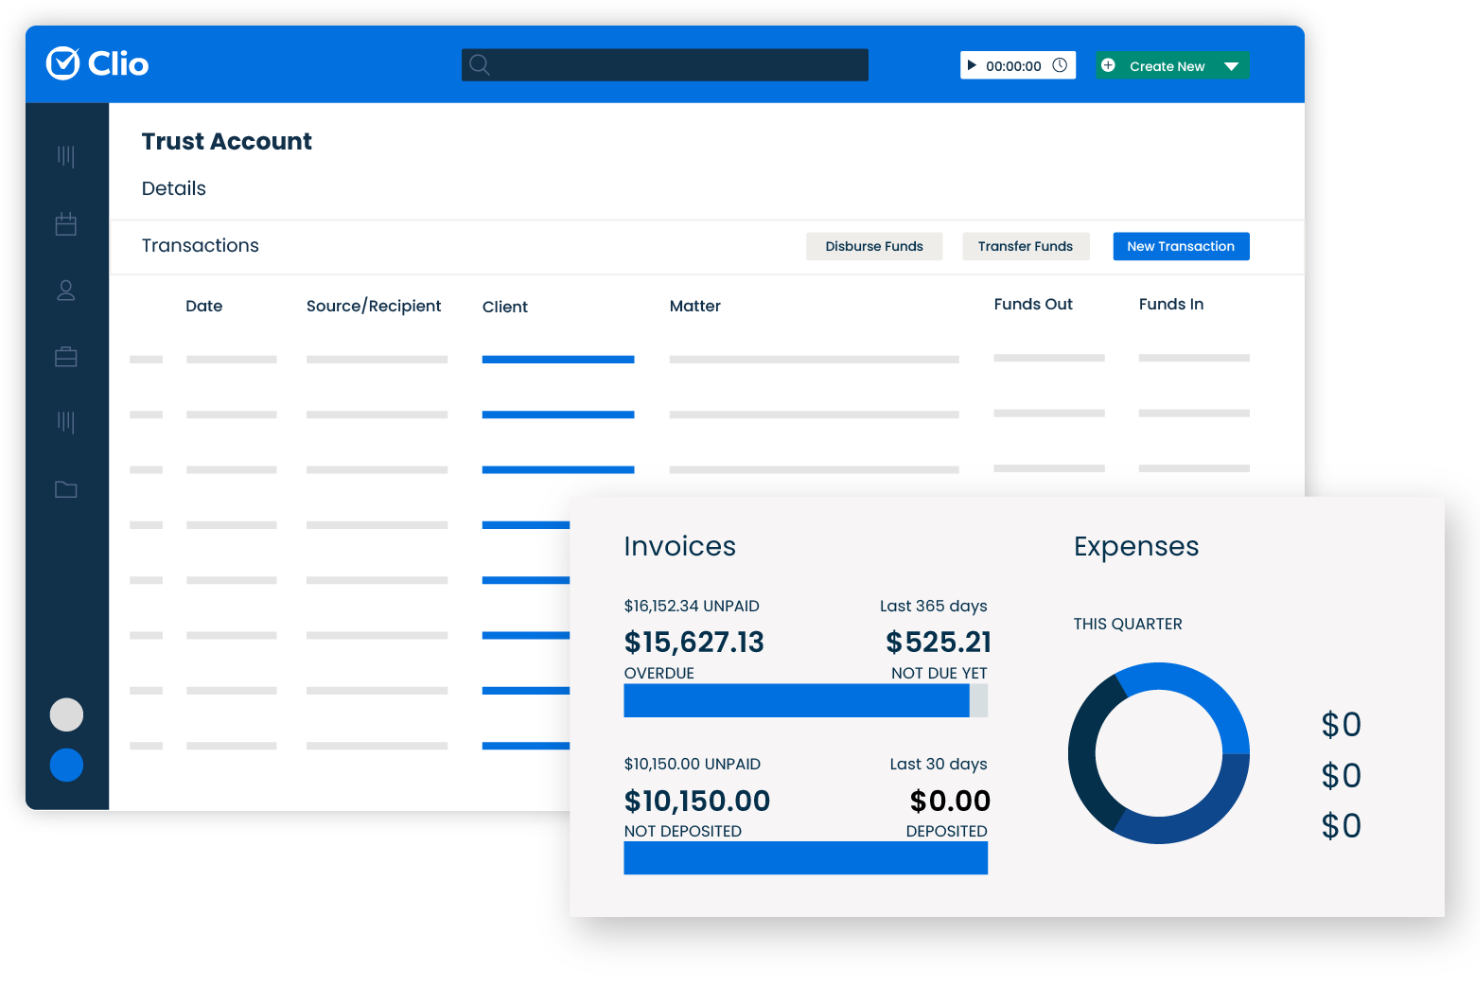Click the plus icon on Create New
The height and width of the screenshot is (987, 1480).
(1107, 65)
